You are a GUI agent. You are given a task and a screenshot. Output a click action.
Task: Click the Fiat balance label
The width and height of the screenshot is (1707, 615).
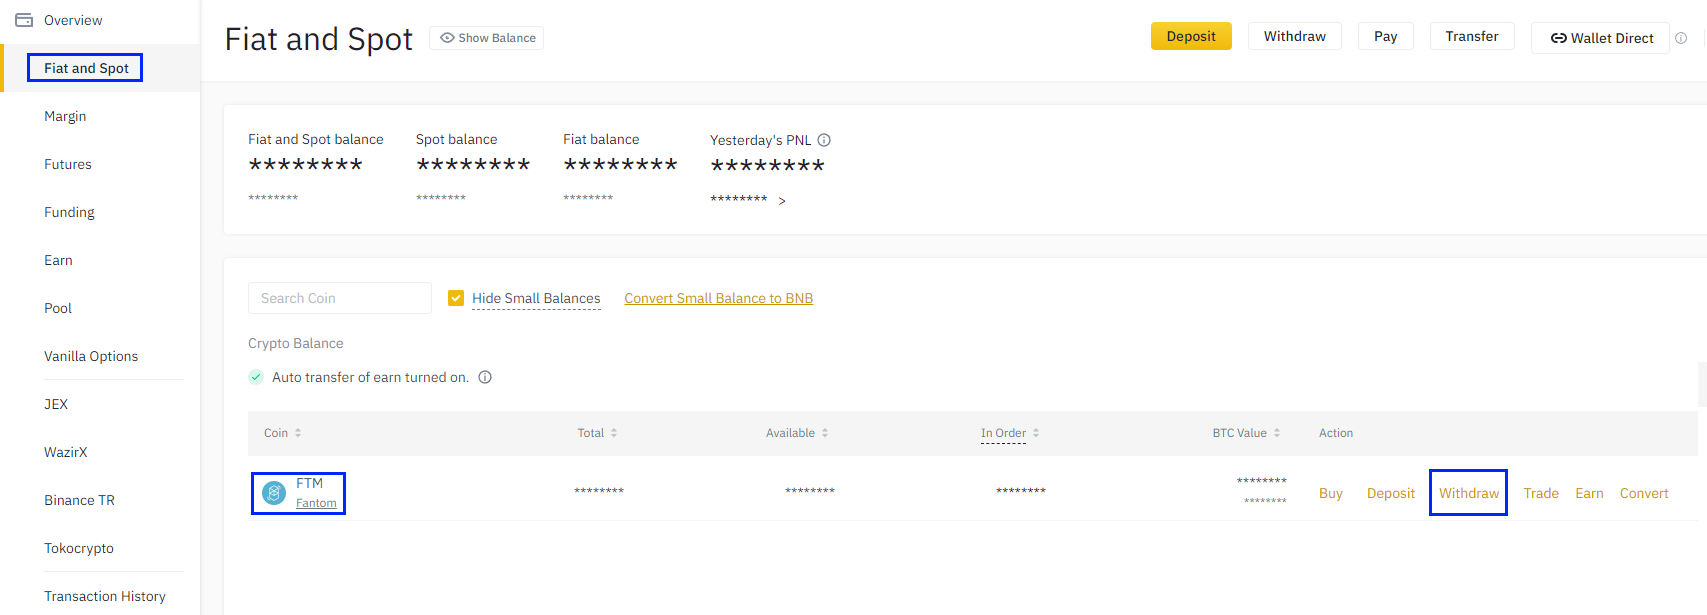tap(601, 139)
